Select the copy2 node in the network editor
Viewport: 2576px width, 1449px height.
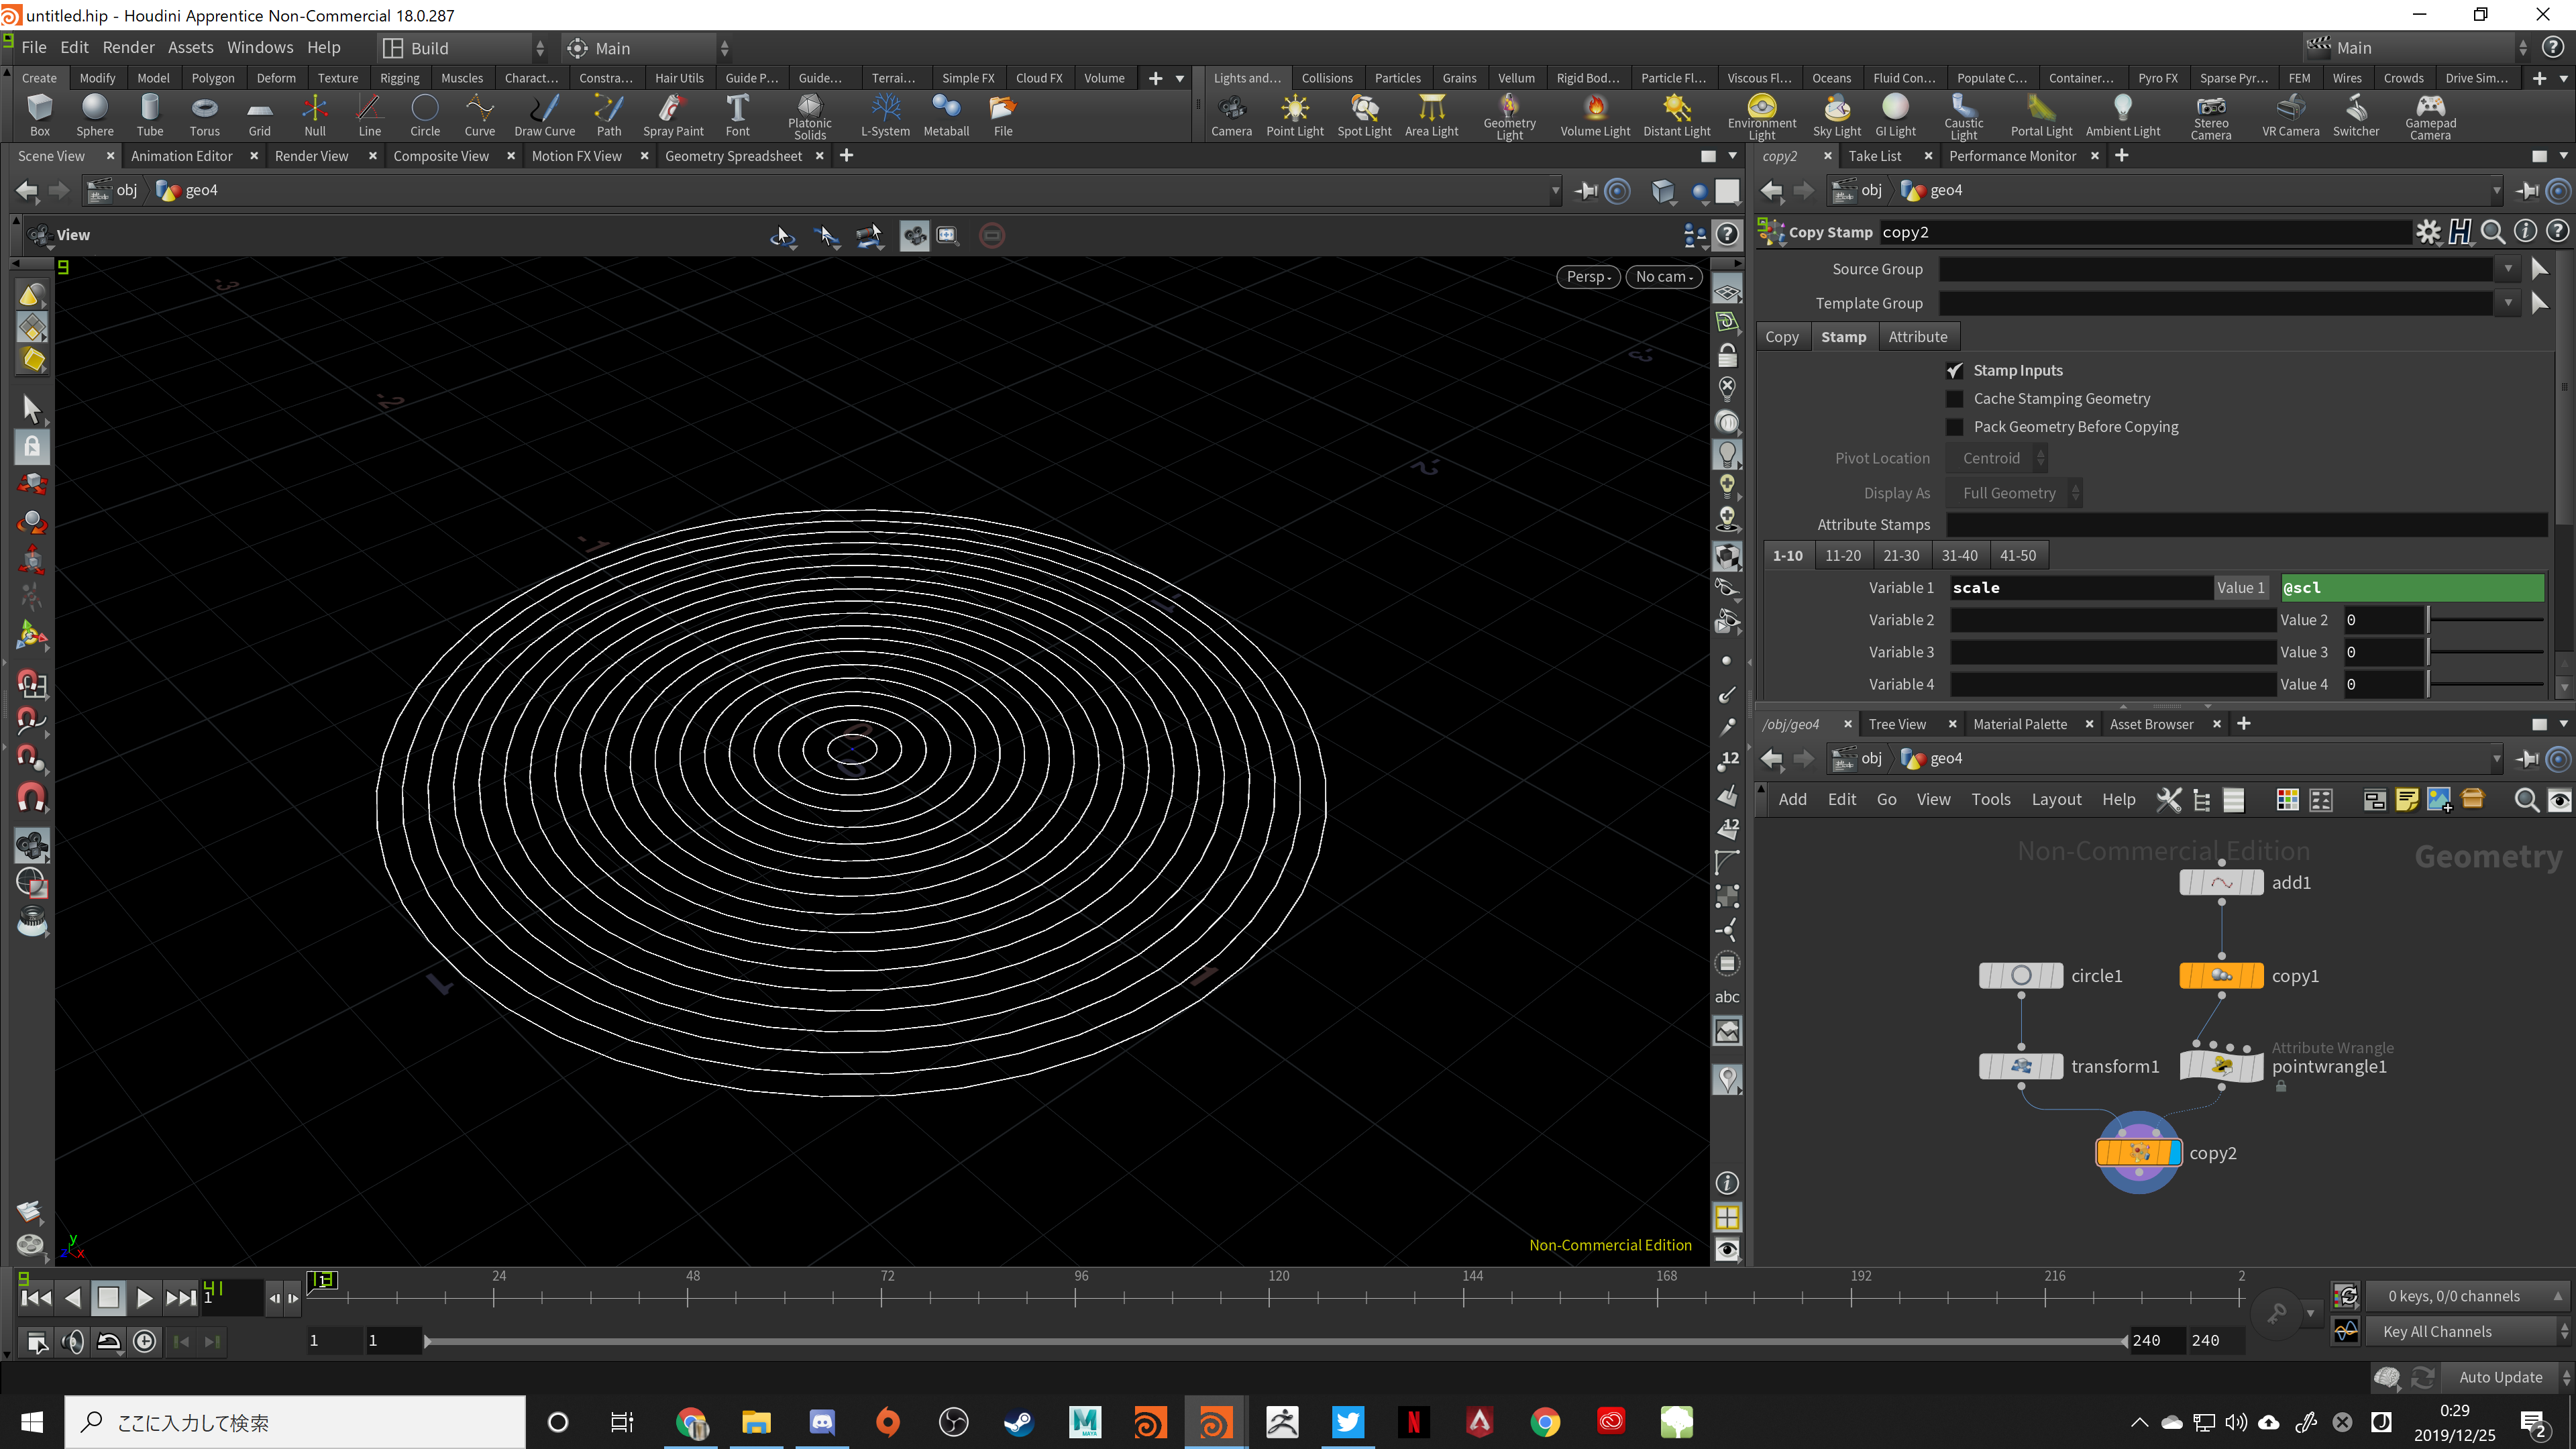coord(2138,1152)
